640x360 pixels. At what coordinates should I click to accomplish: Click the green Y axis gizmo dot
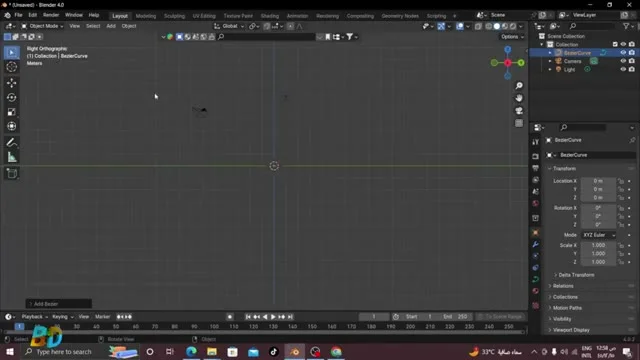pyautogui.click(x=521, y=63)
